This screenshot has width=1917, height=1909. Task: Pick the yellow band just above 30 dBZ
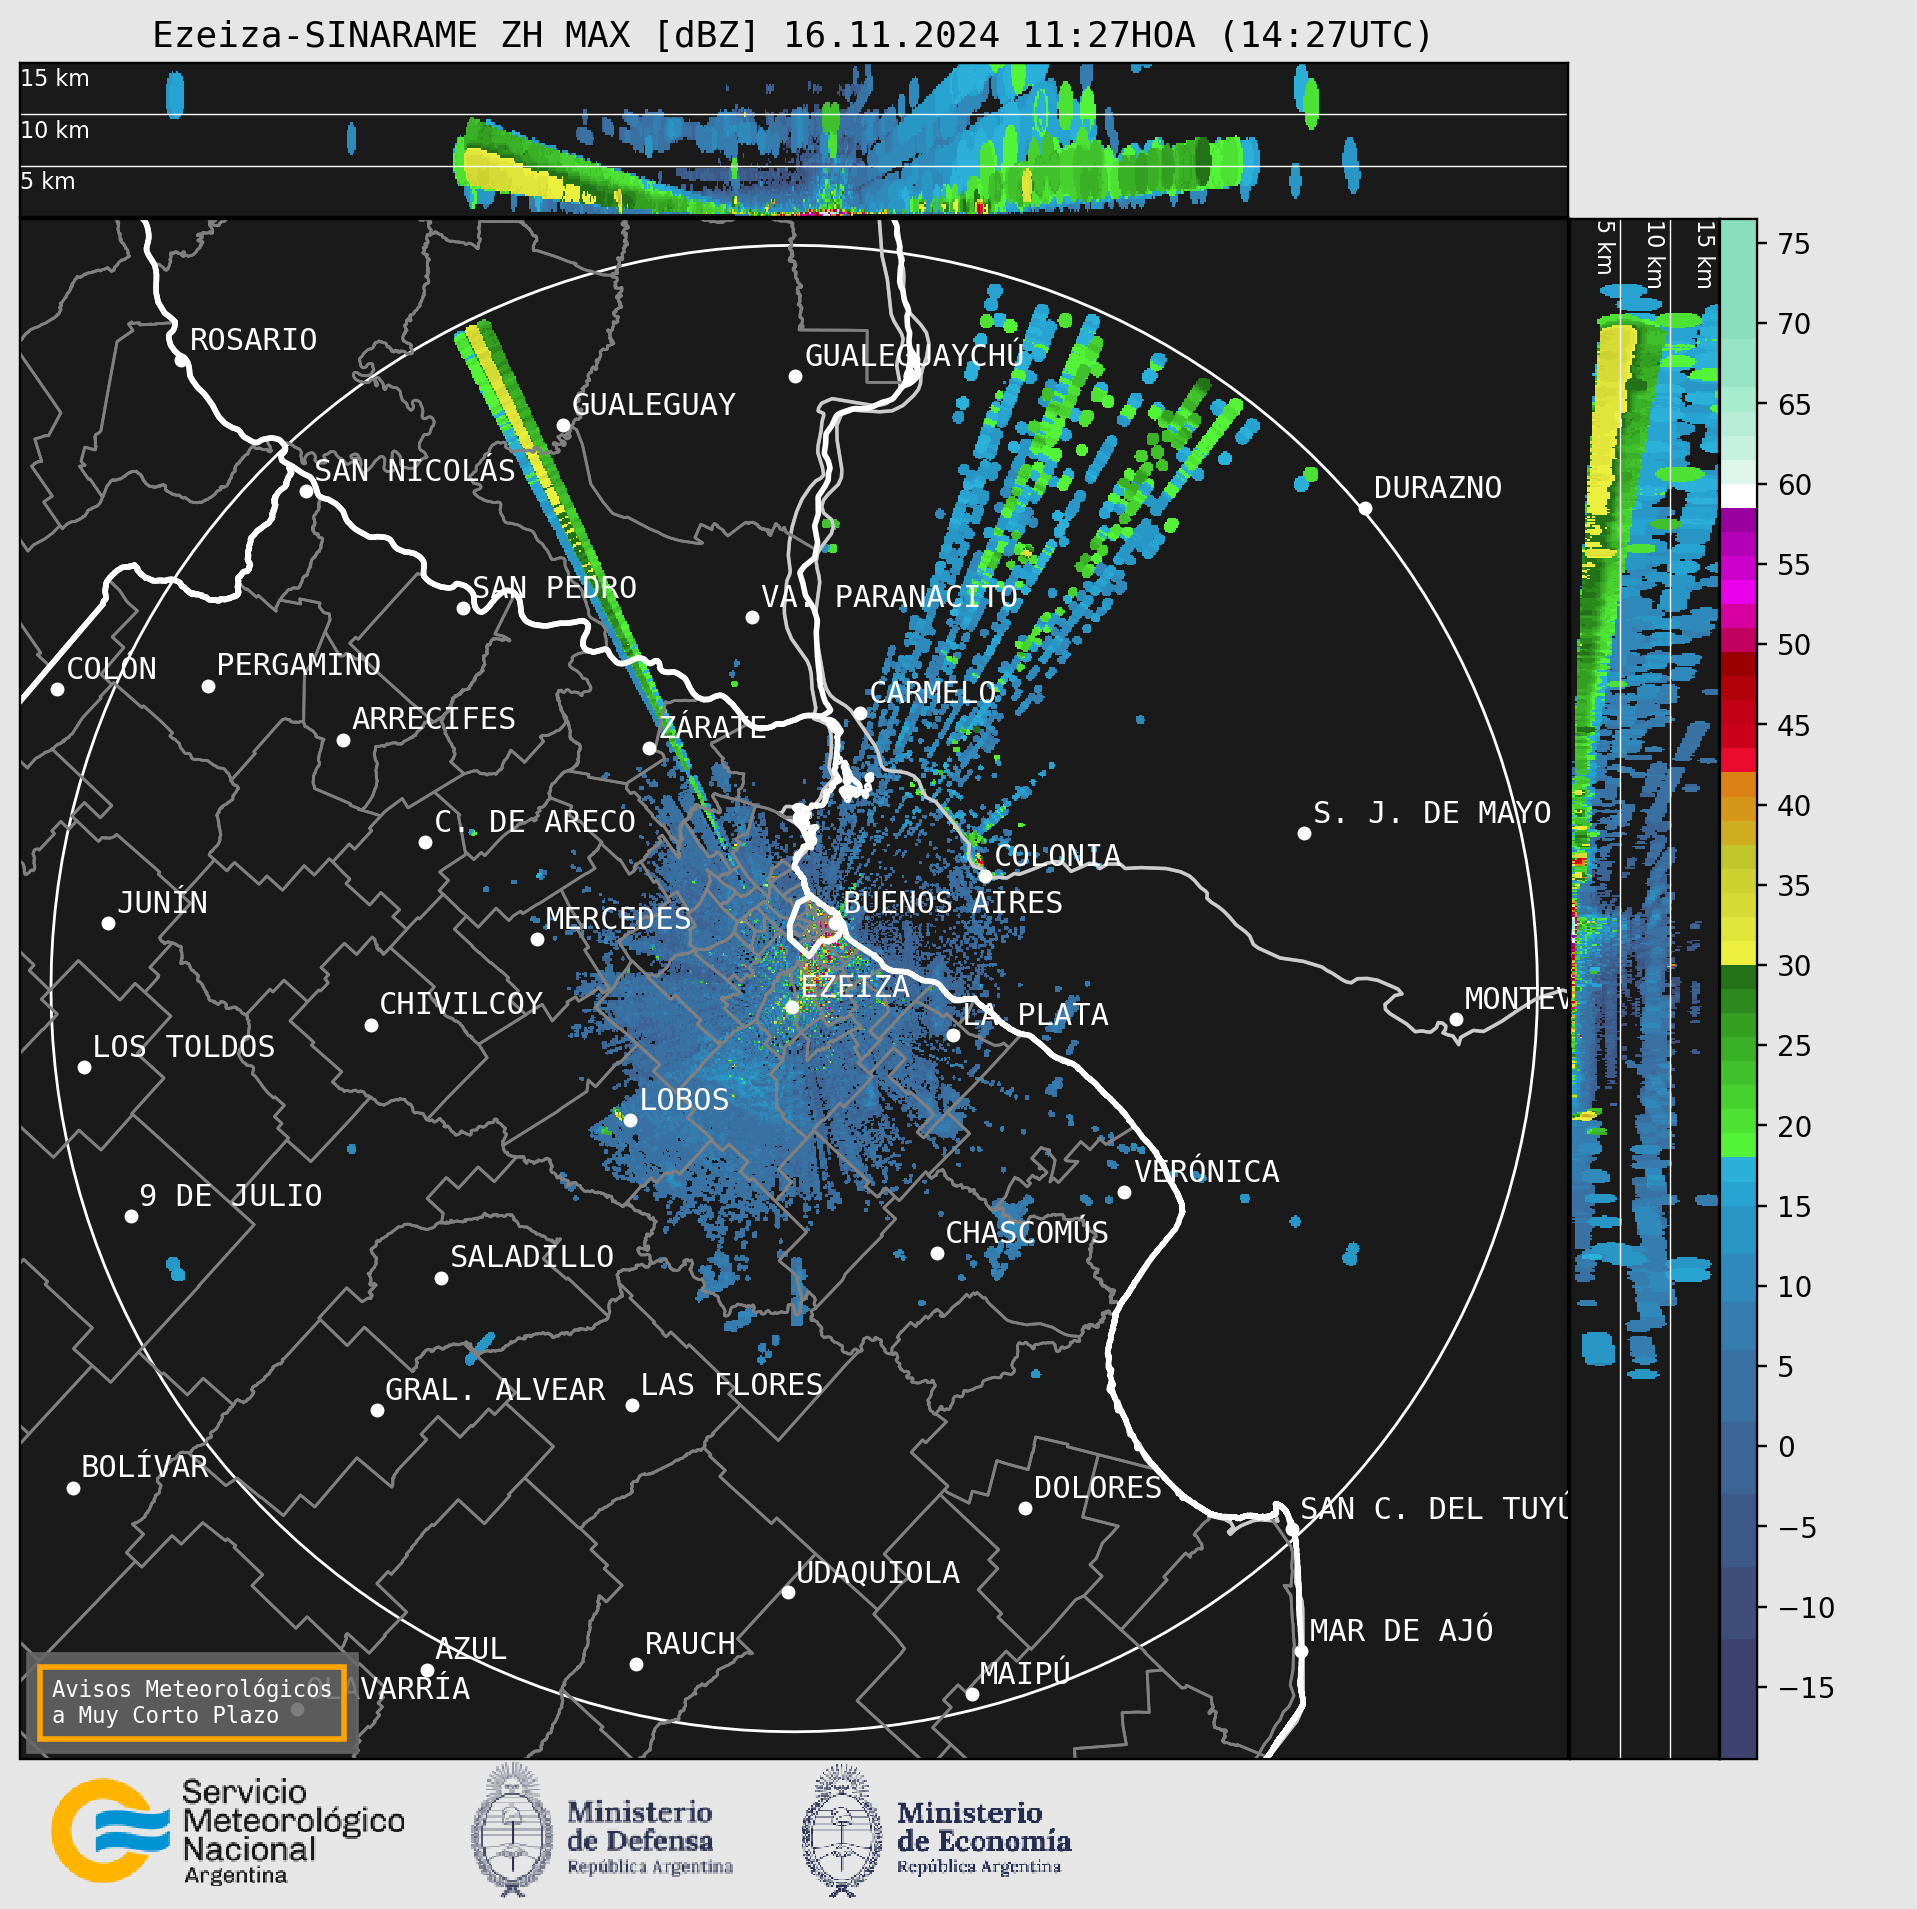(1738, 953)
